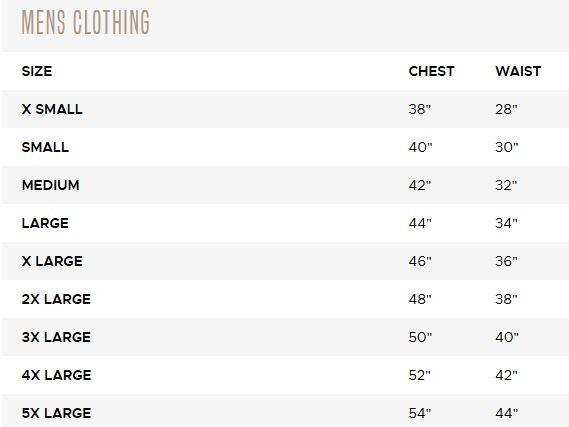Click the X SMALL size row label
The width and height of the screenshot is (569, 427).
tap(52, 109)
